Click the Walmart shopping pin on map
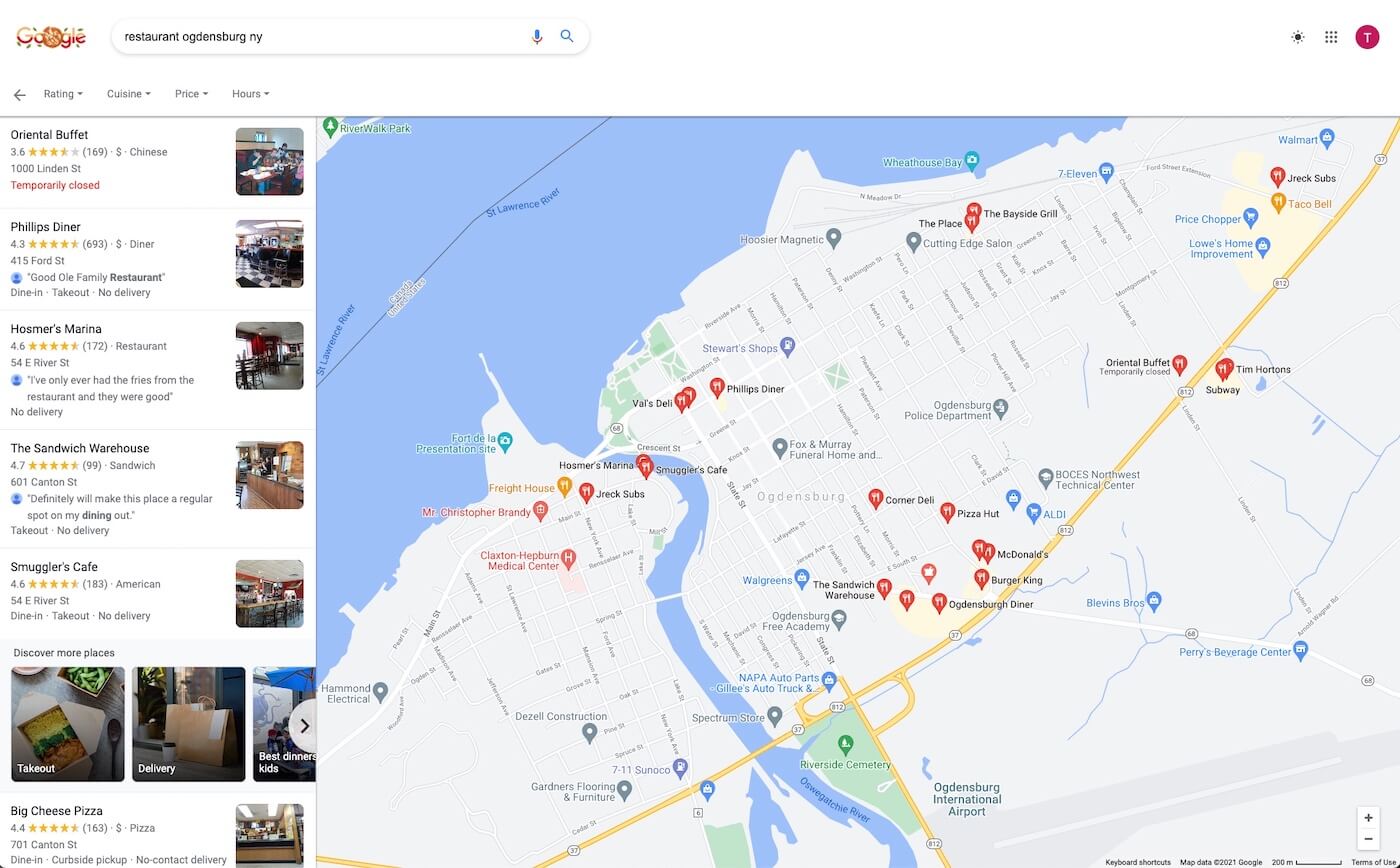Screen dimensions: 1400x868 tap(1327, 137)
